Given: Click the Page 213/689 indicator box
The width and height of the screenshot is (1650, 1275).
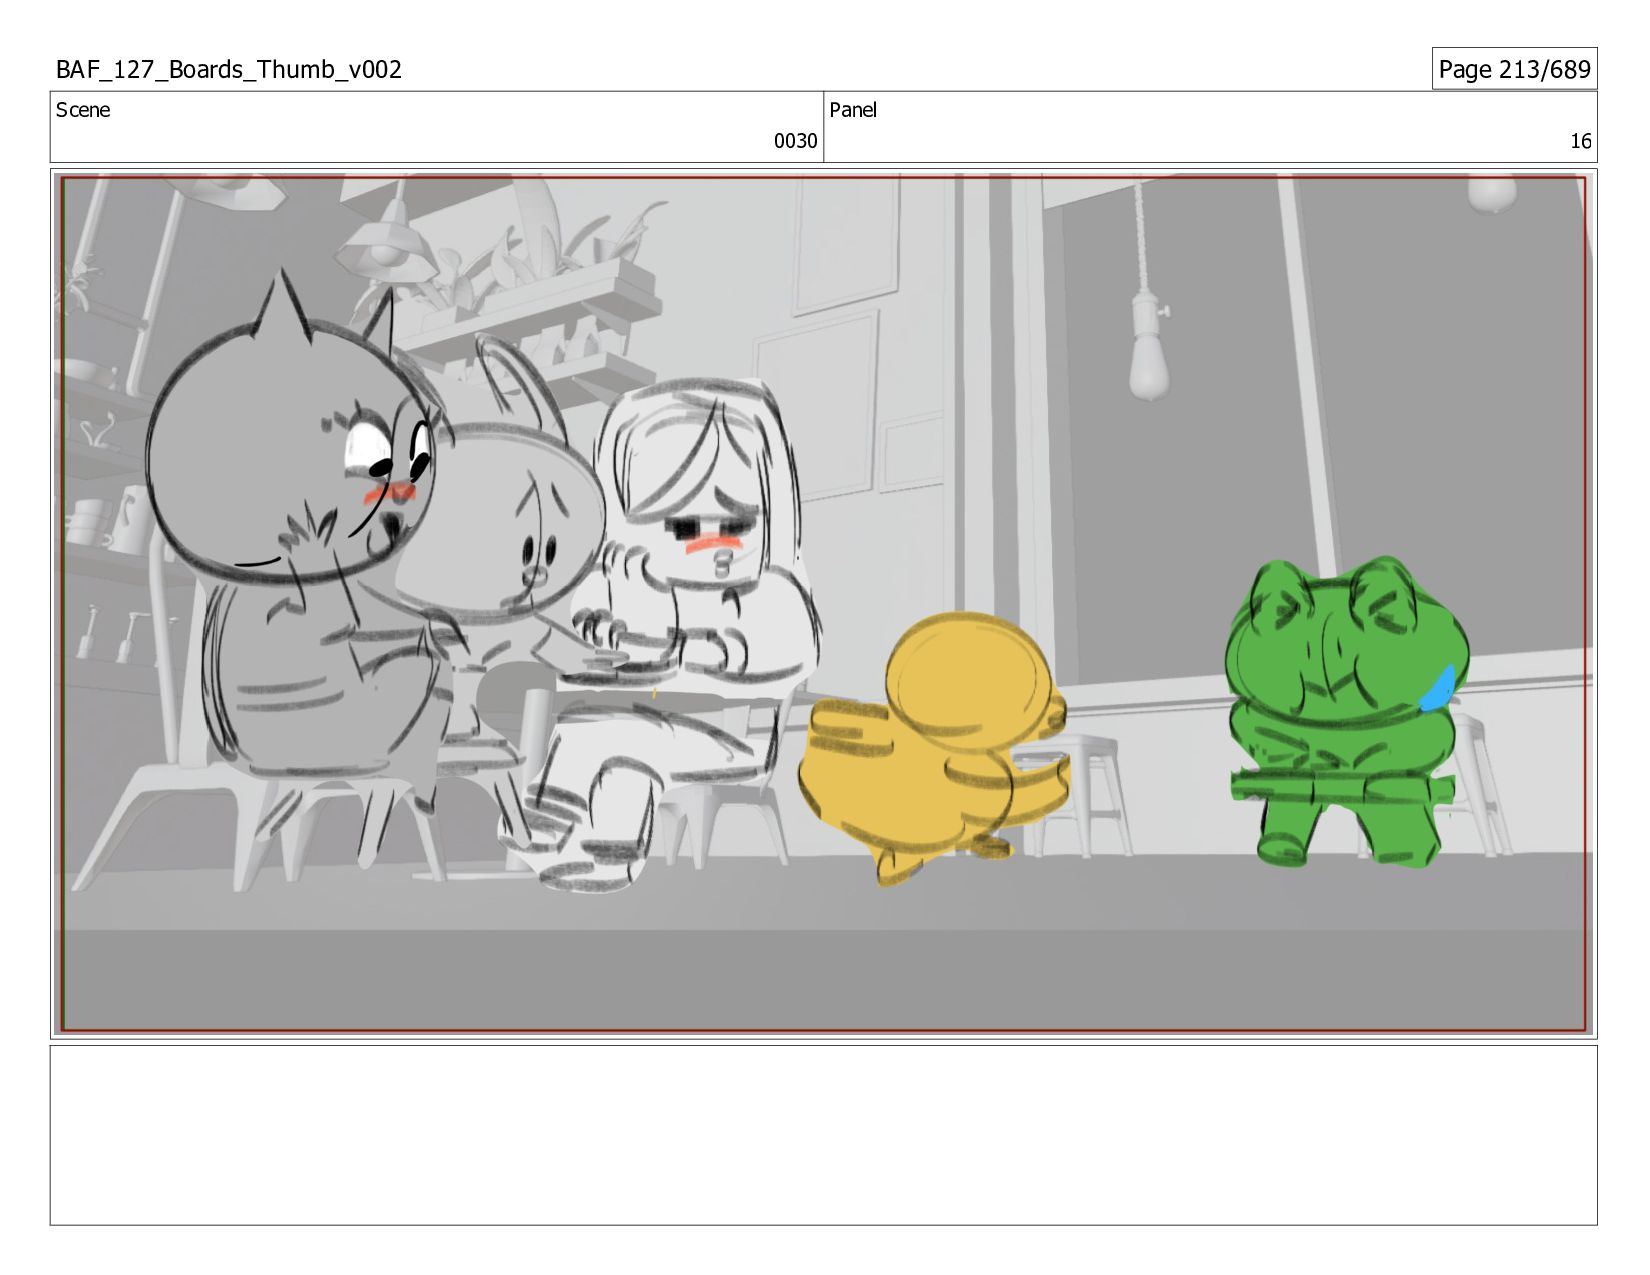Looking at the screenshot, I should [x=1514, y=69].
